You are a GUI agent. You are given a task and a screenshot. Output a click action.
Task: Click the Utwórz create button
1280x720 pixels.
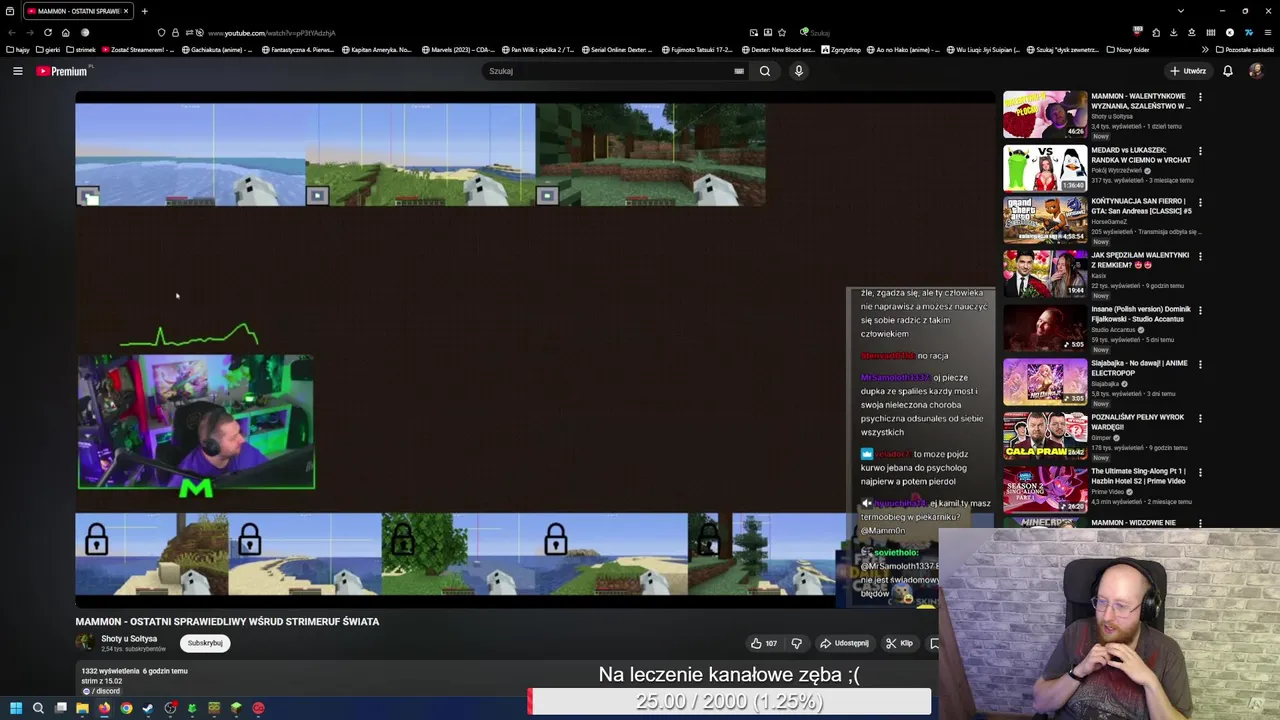pos(1188,71)
